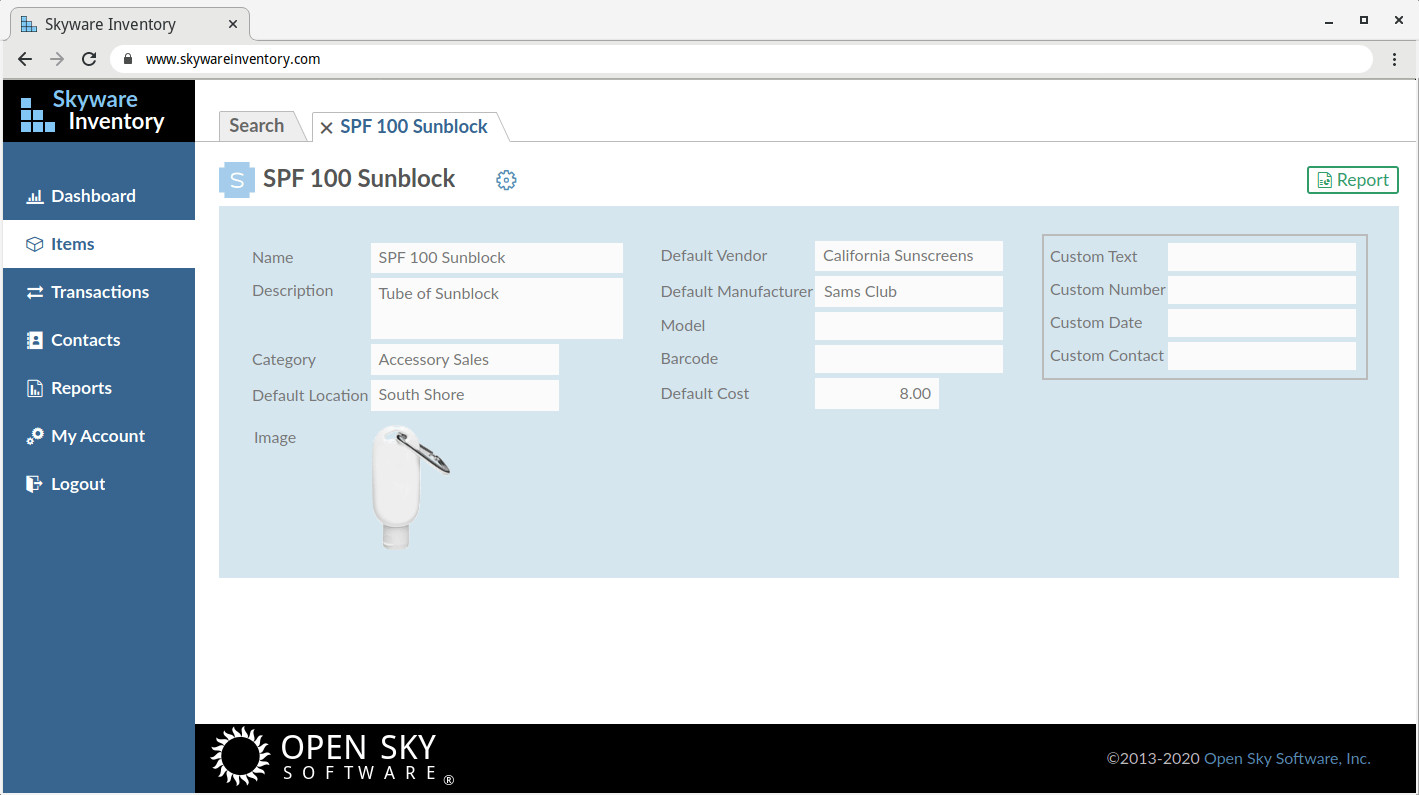Open the Transactions section
The height and width of the screenshot is (795, 1419).
click(x=98, y=291)
